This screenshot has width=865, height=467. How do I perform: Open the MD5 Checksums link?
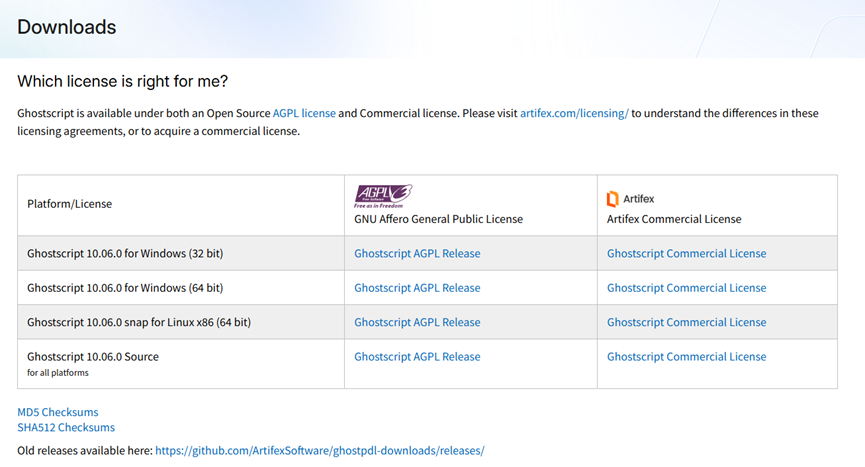58,412
